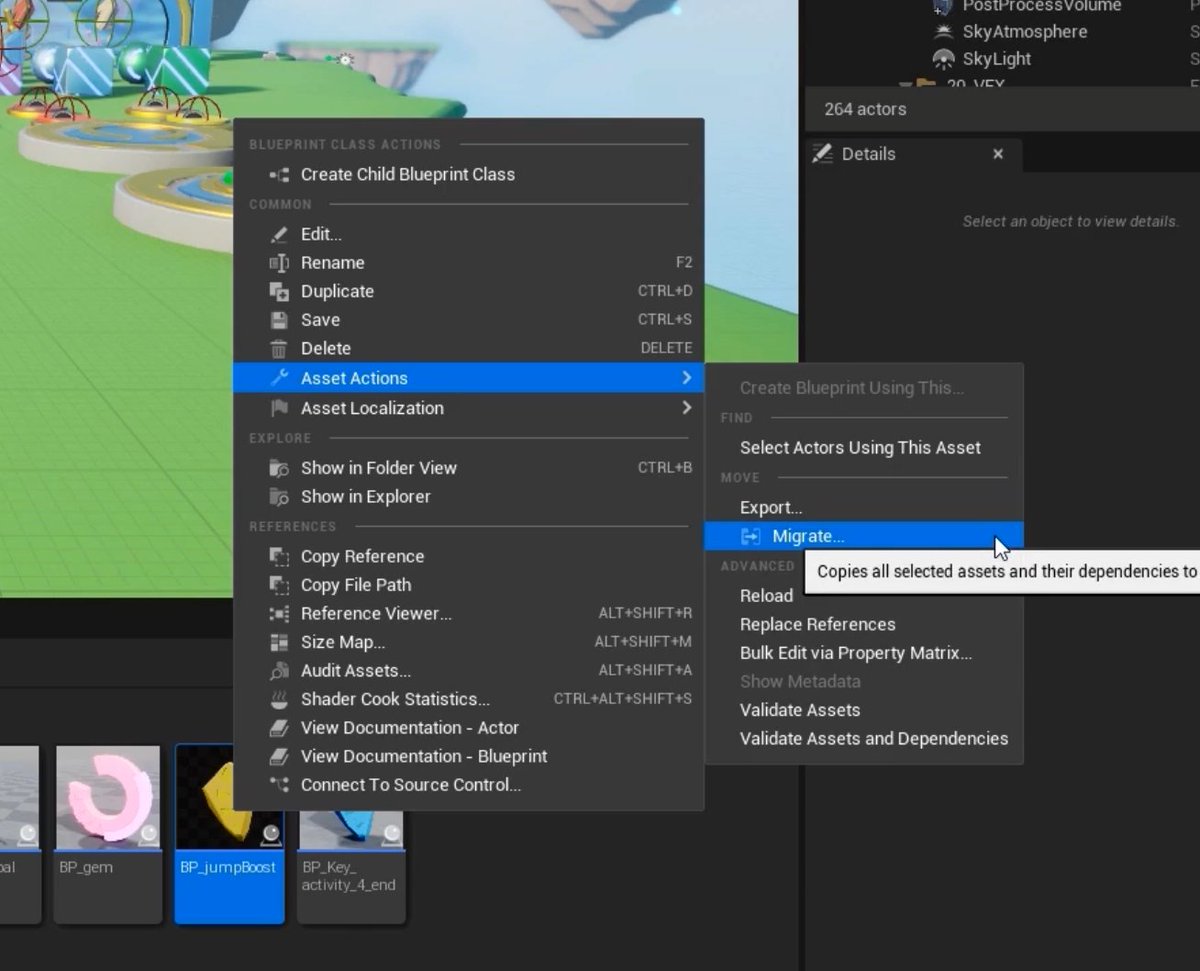This screenshot has height=971, width=1200.
Task: Click the SkyAtmosphere actor icon in outliner
Action: [x=943, y=32]
